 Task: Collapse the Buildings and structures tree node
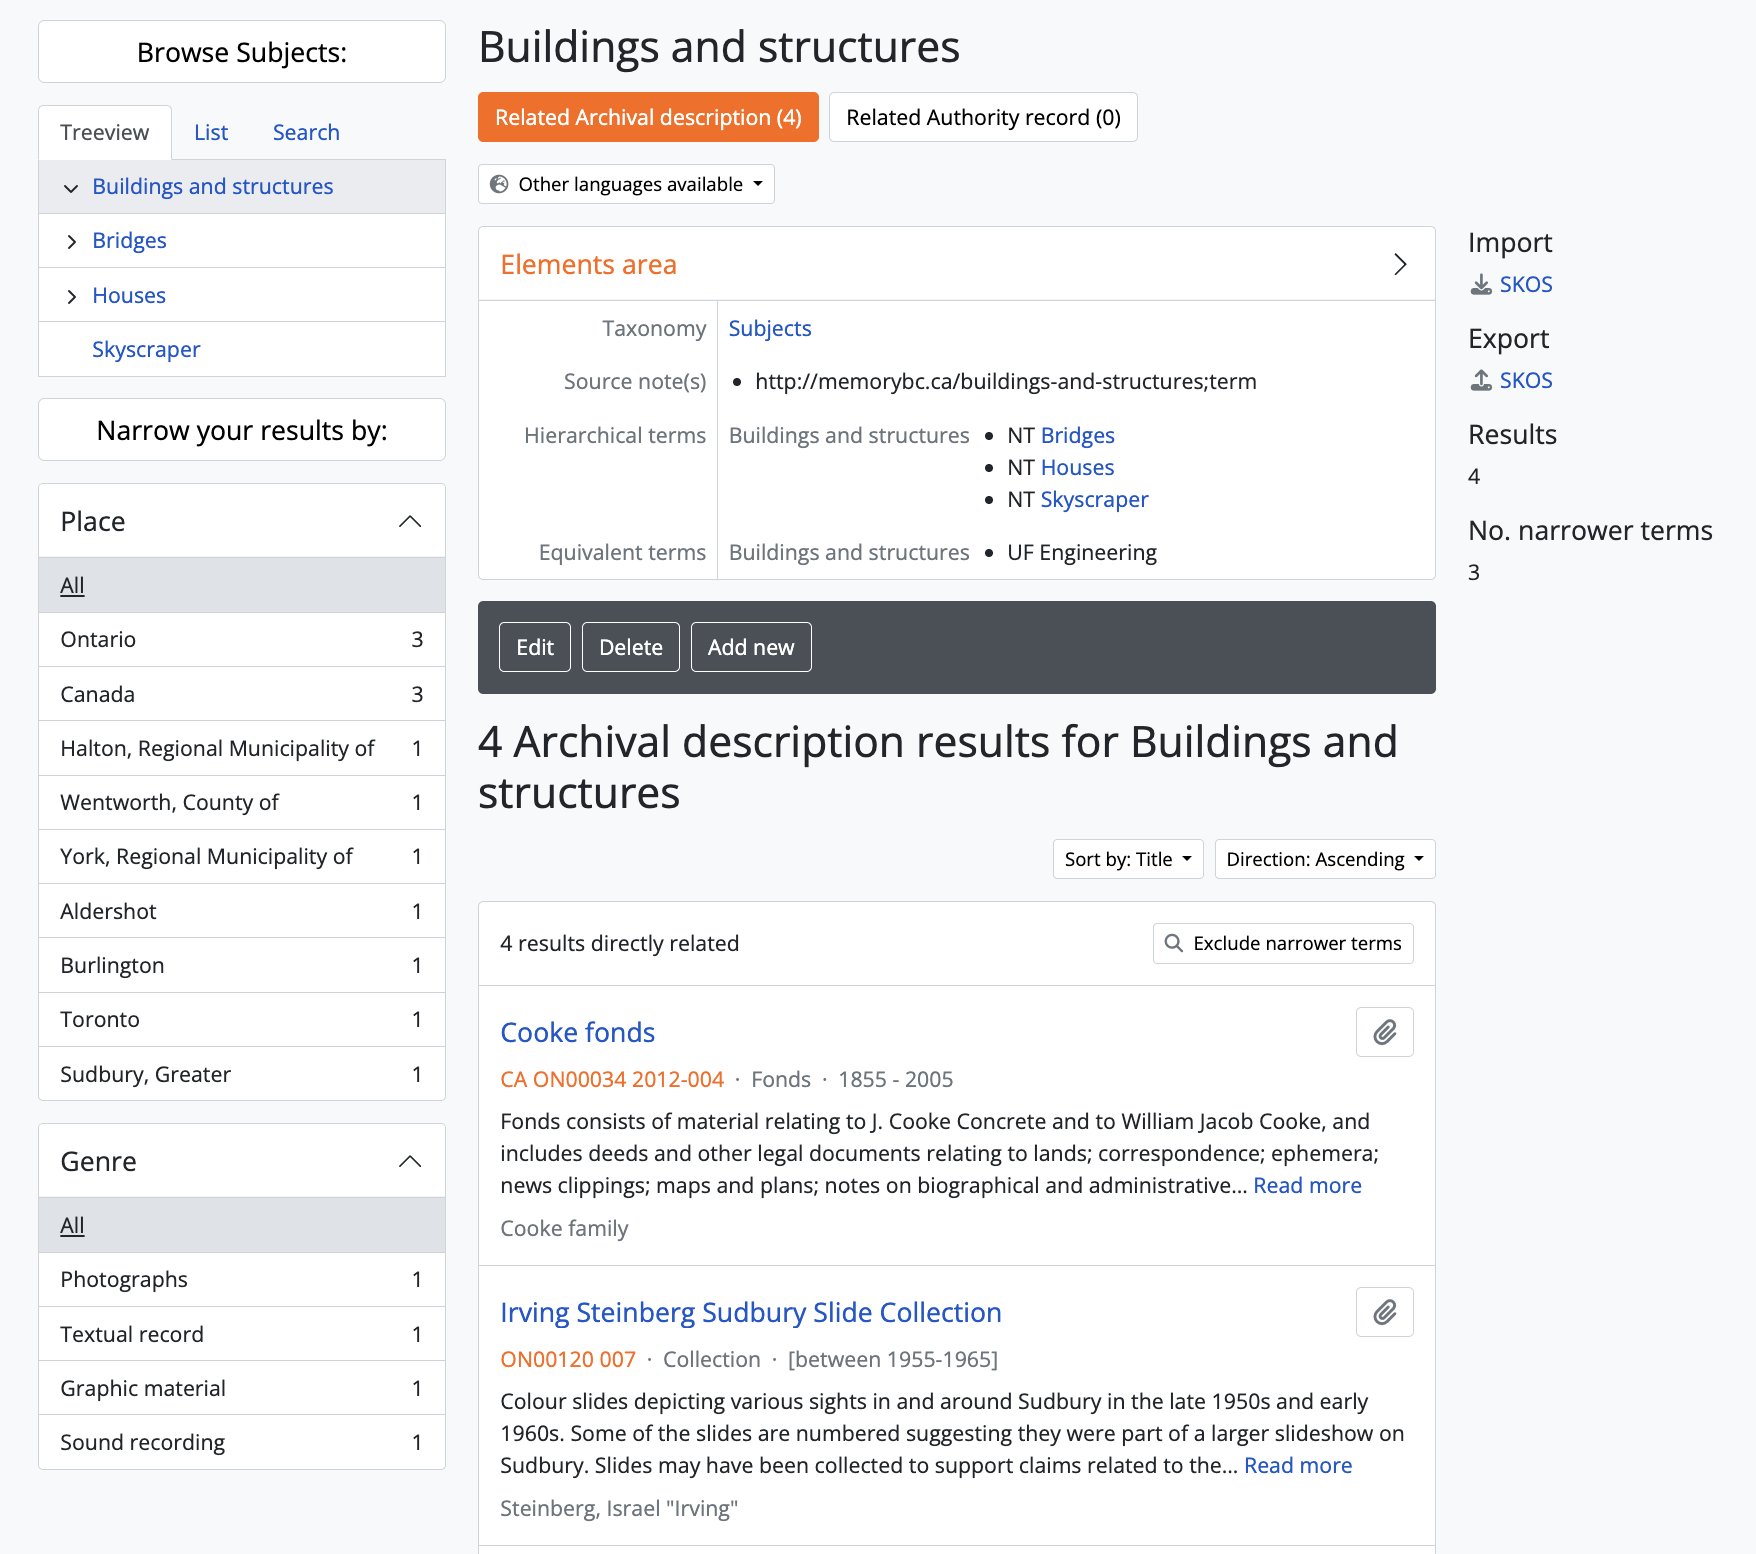71,188
